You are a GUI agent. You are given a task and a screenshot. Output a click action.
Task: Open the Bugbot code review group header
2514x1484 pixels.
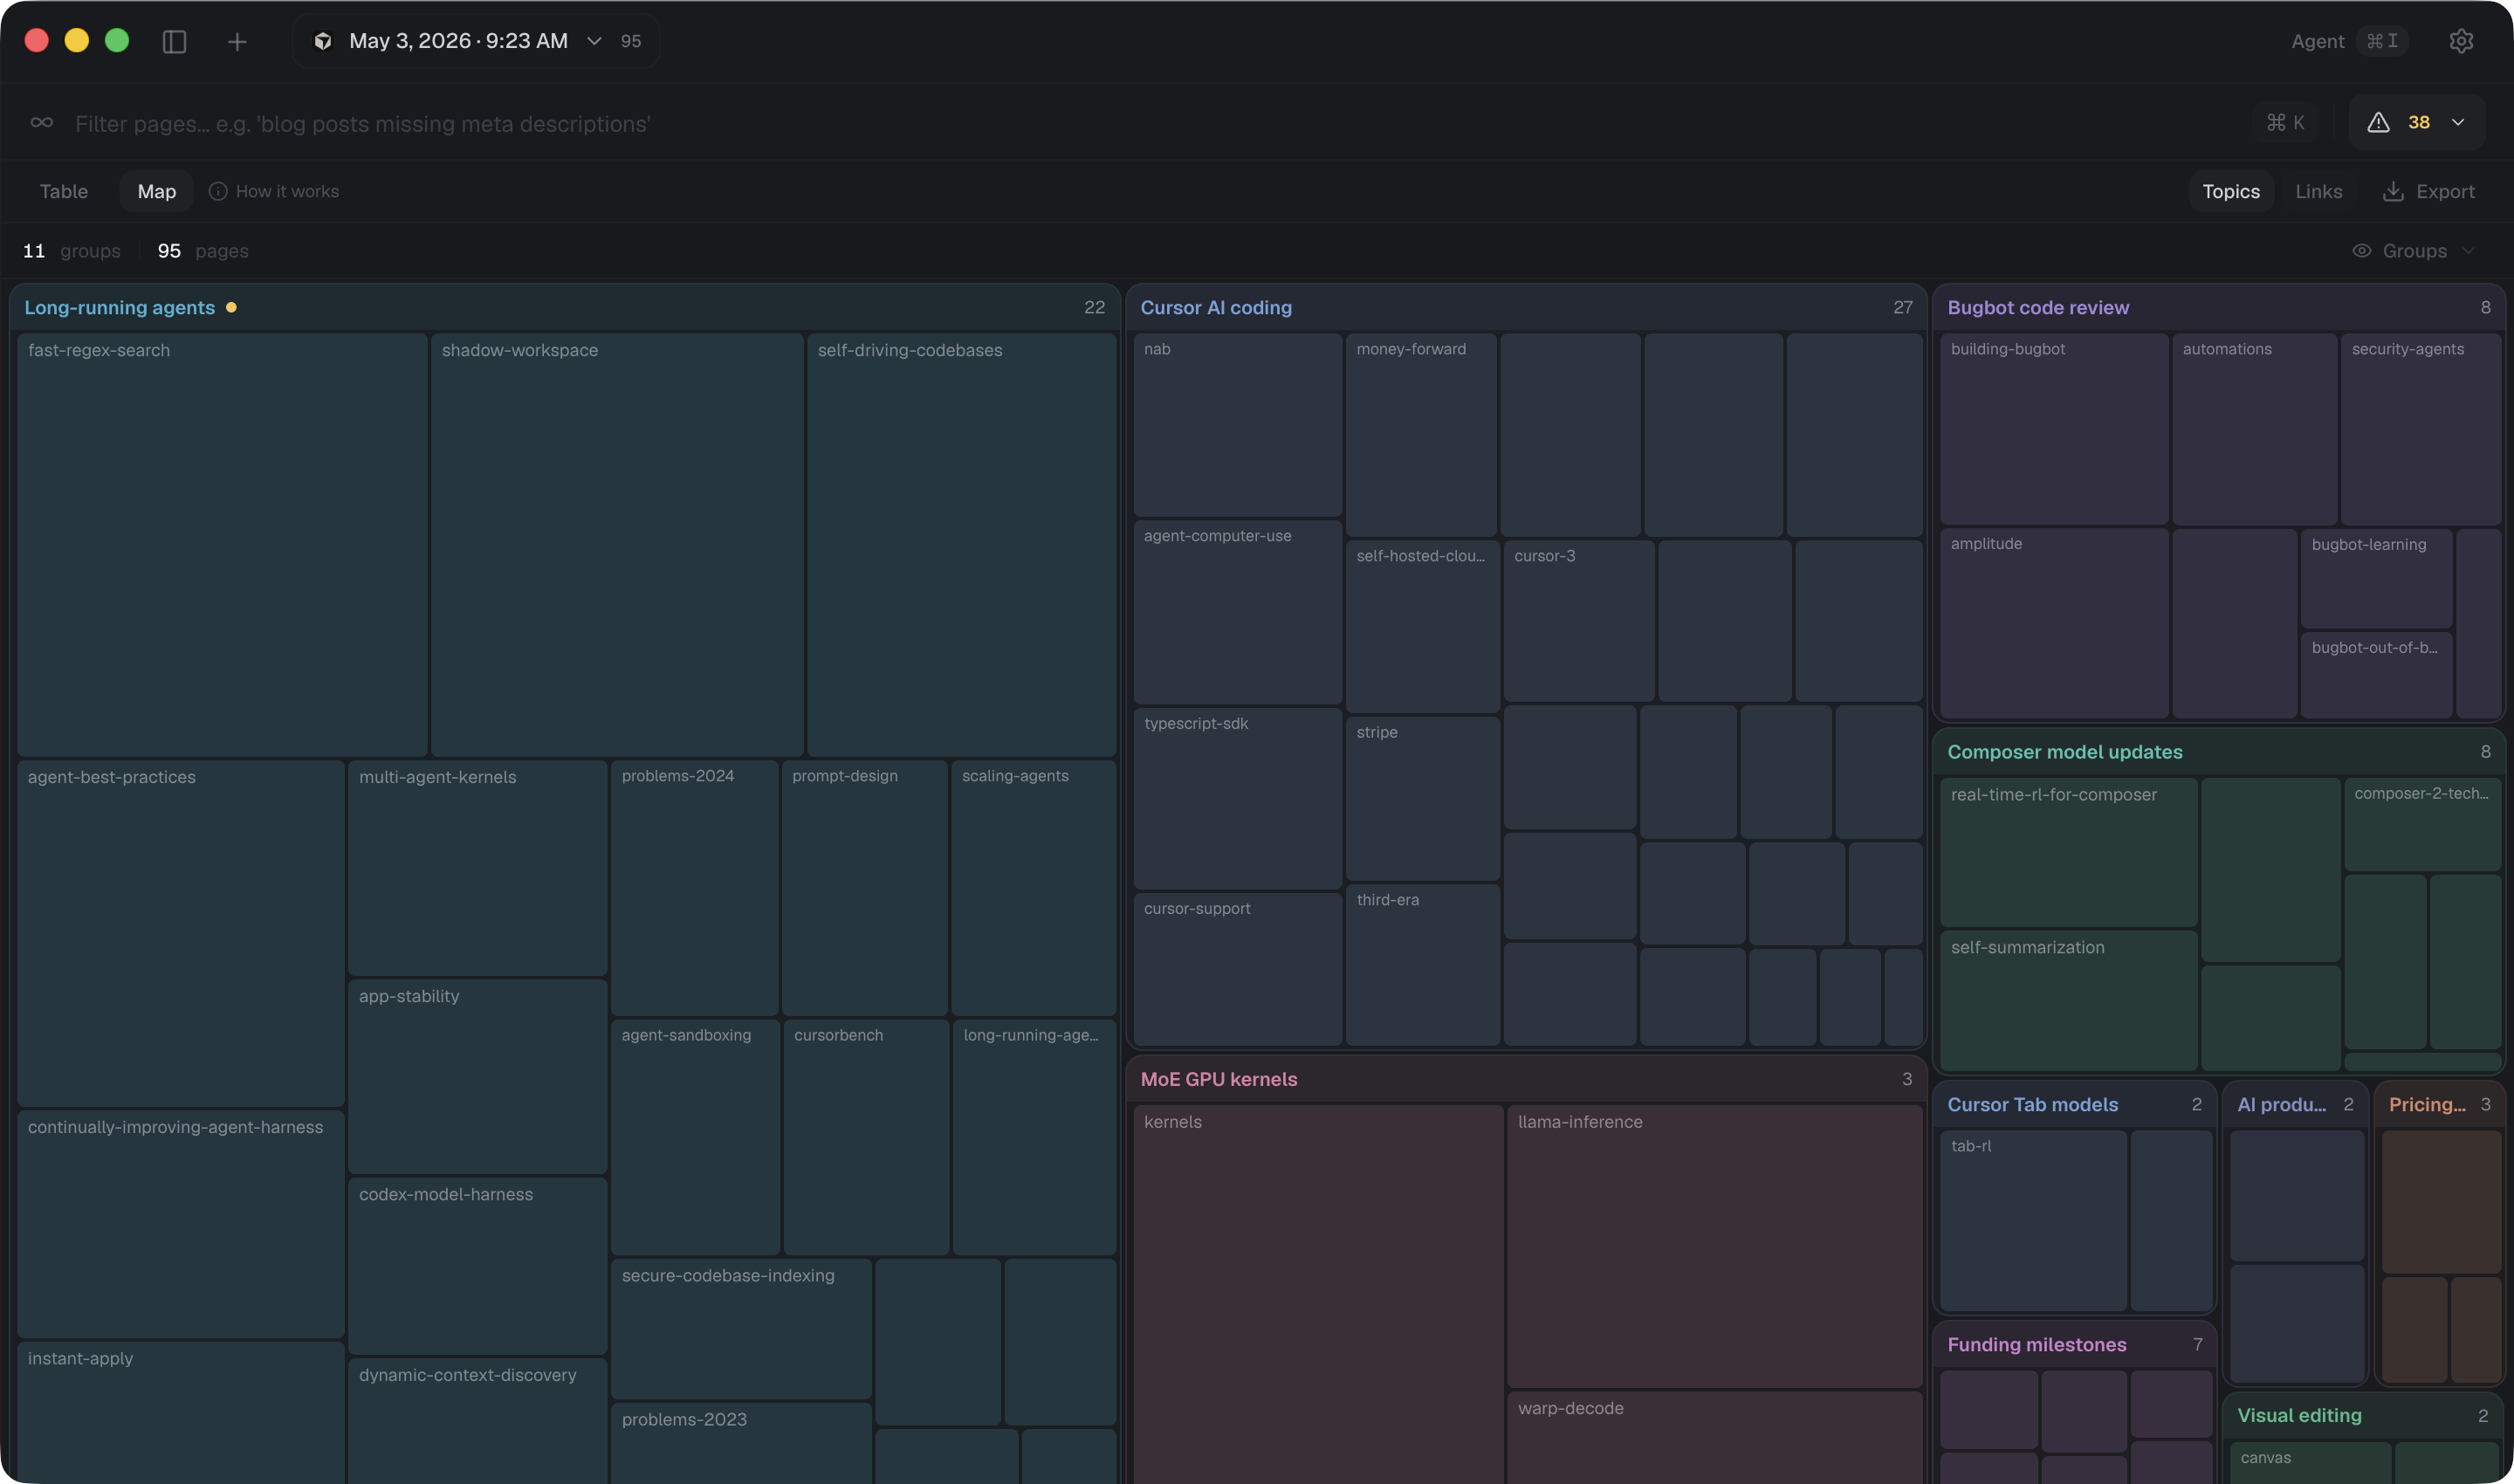[2218, 308]
